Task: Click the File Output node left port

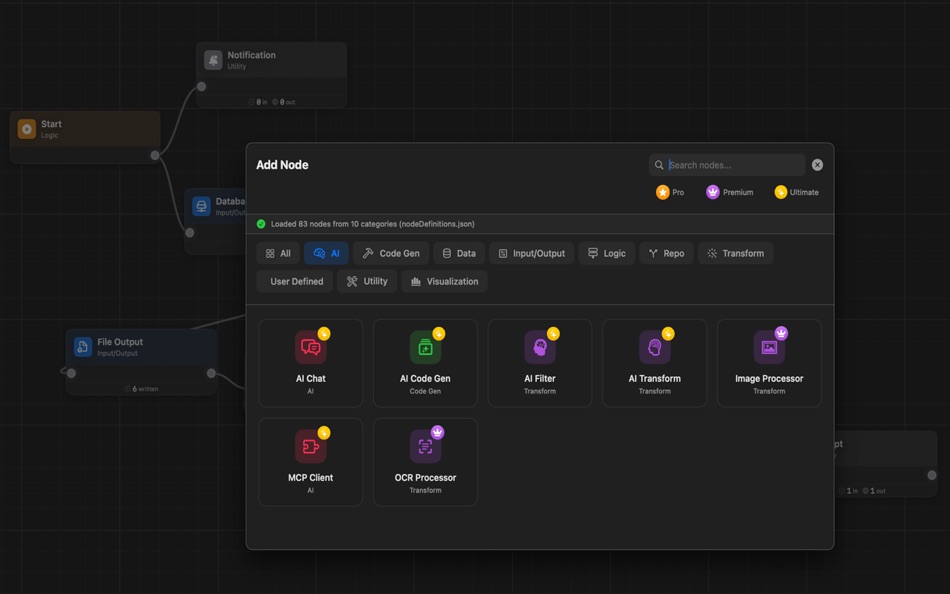Action: pyautogui.click(x=71, y=373)
